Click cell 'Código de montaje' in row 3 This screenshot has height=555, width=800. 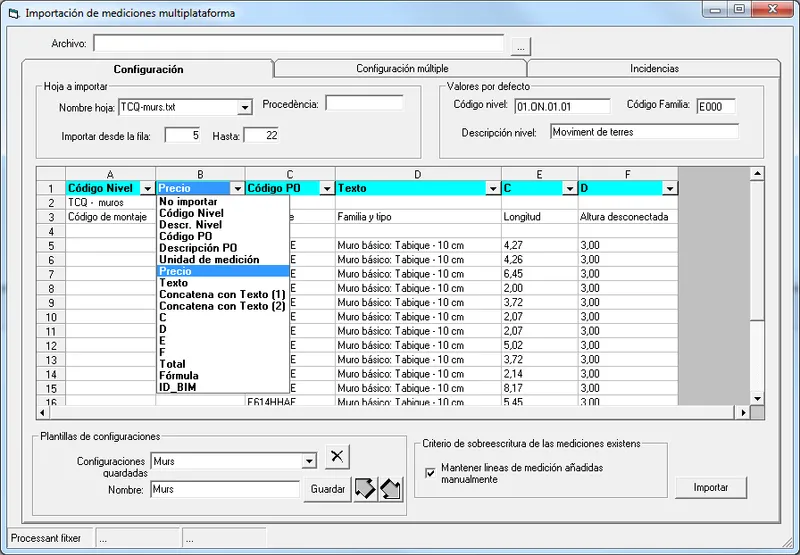click(110, 217)
